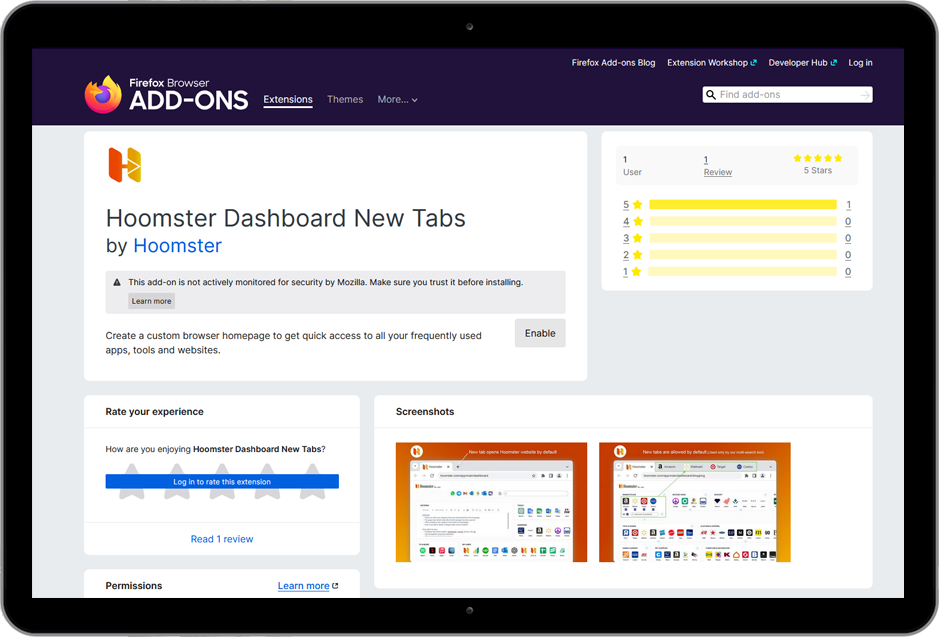Click the Hoomster extension icon
The image size is (939, 637).
tap(125, 165)
